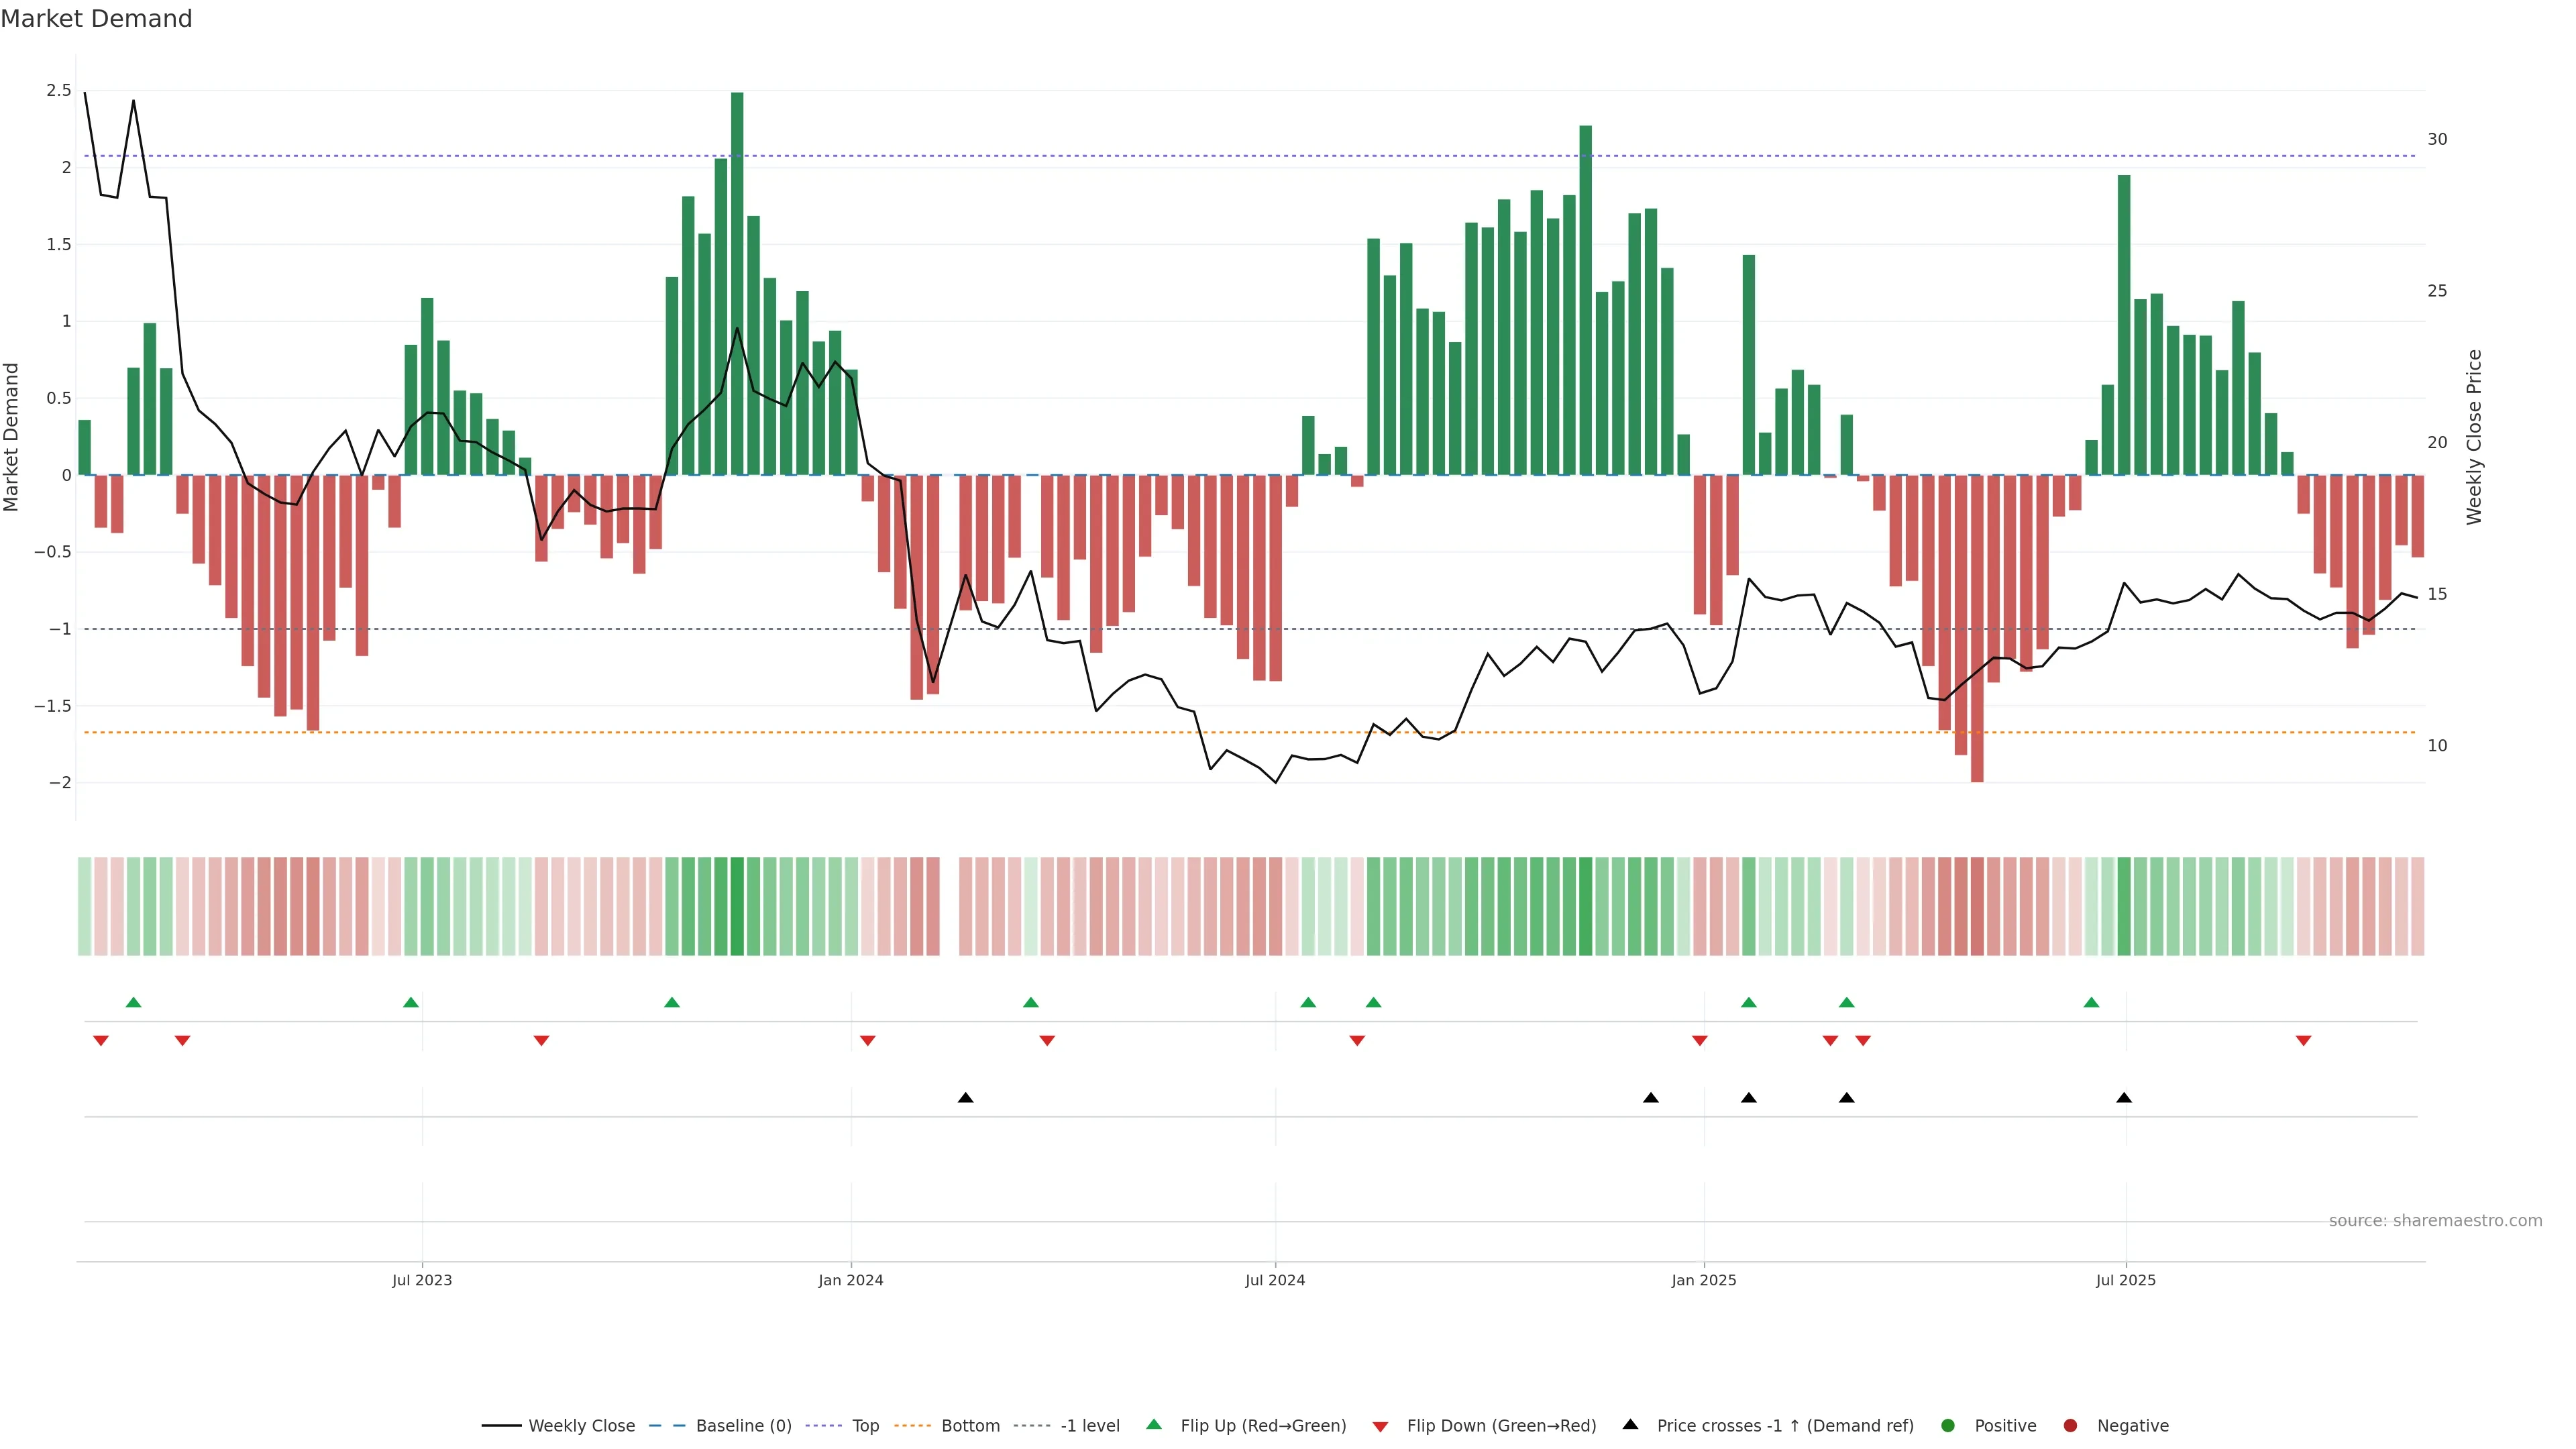
Task: Click the darkest green heat strip cell
Action: [x=737, y=906]
